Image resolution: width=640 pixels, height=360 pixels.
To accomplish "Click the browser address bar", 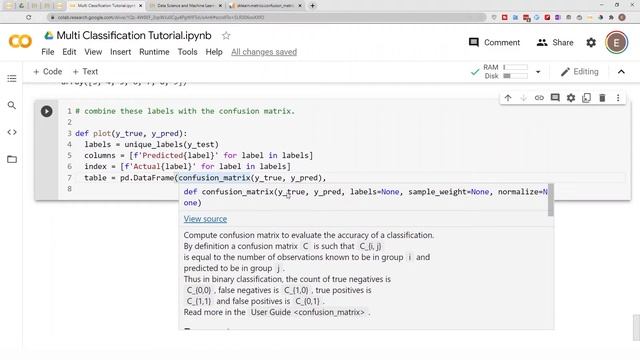I will click(265, 17).
